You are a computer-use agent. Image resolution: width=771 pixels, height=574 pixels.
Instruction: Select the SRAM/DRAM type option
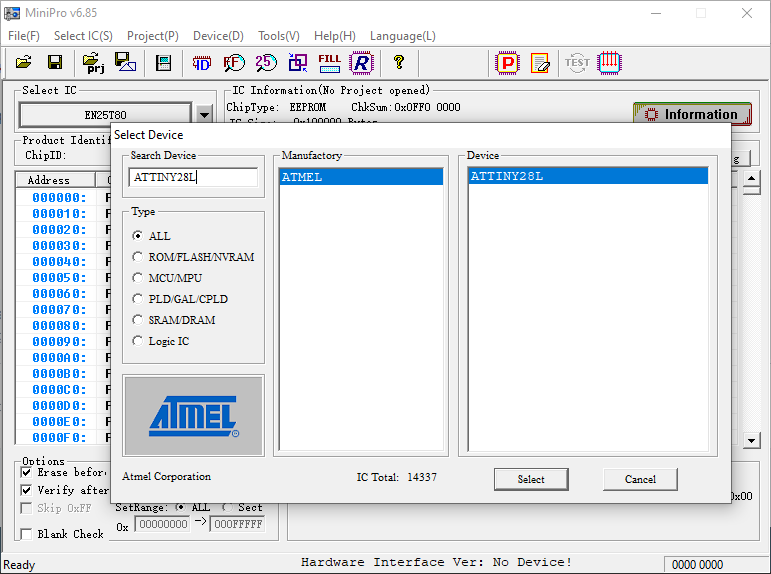click(x=138, y=320)
